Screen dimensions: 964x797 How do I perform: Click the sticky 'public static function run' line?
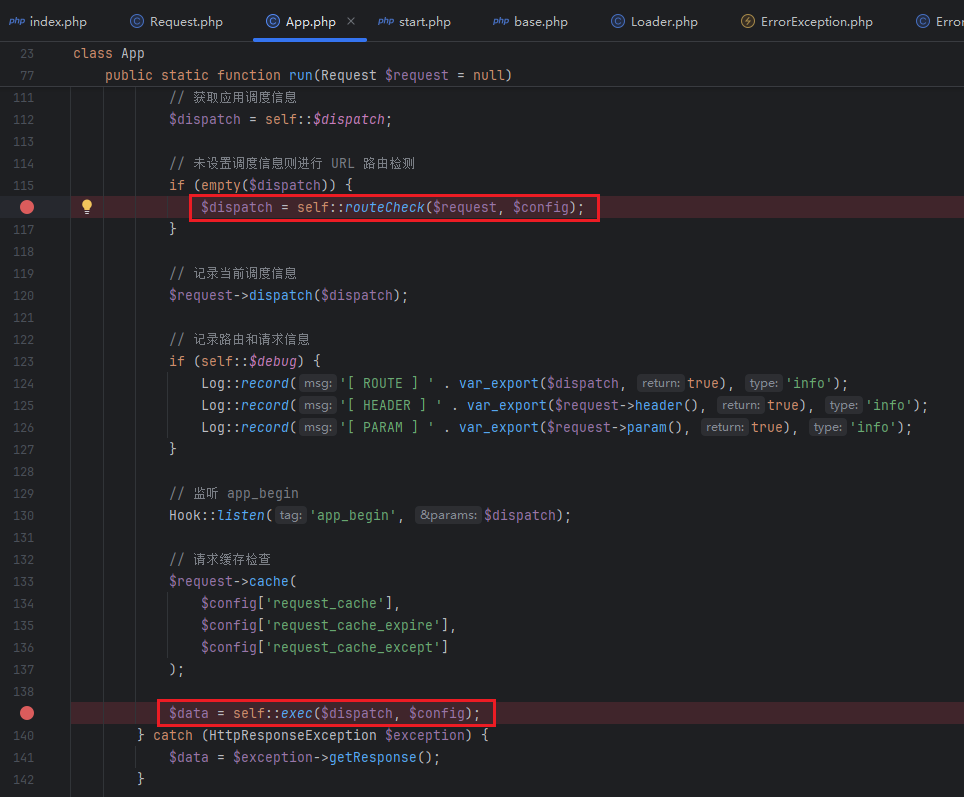[308, 75]
